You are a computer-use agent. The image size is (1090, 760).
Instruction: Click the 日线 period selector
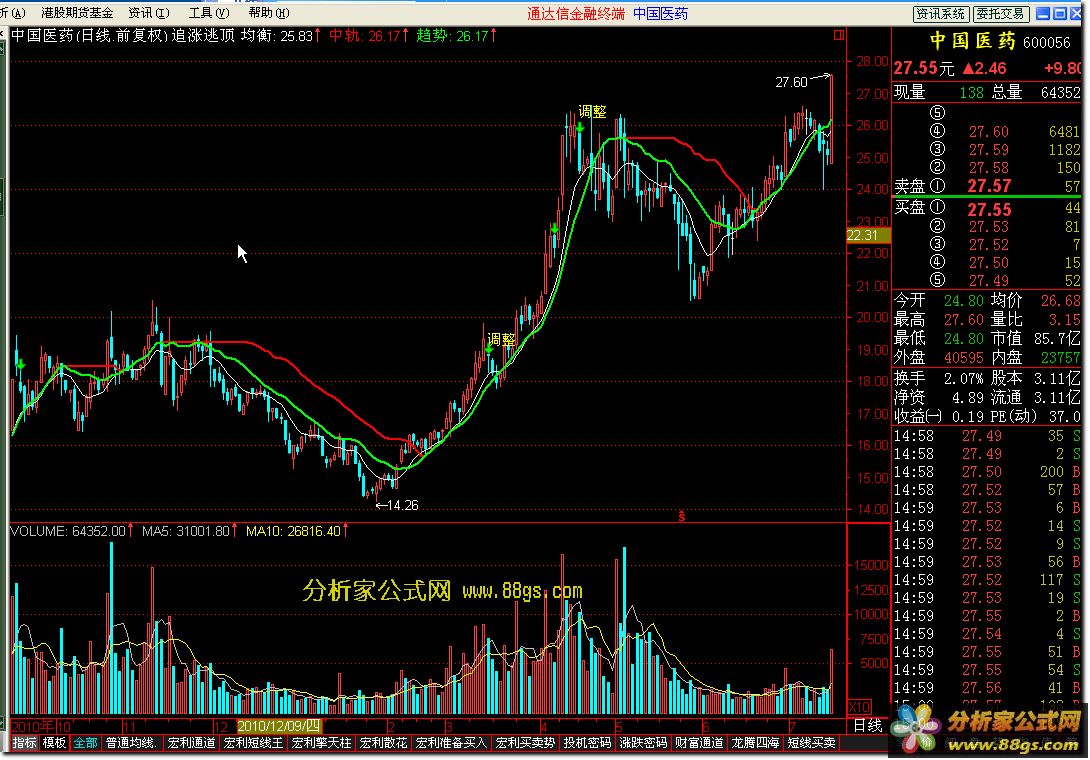point(868,726)
